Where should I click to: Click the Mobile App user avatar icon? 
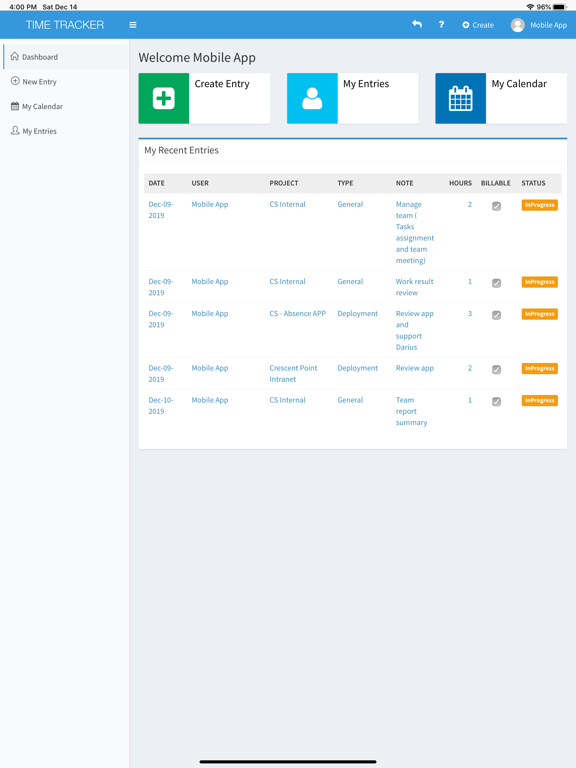click(x=518, y=25)
